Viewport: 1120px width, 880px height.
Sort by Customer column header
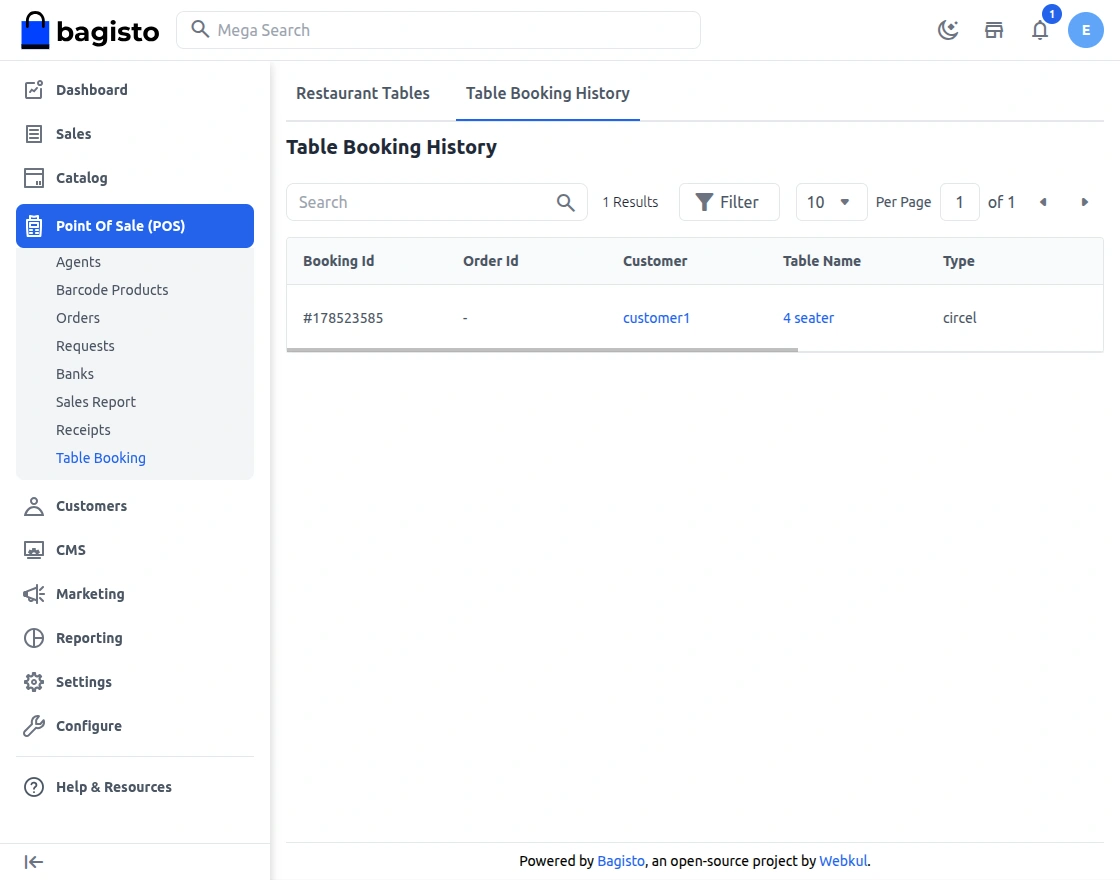pos(655,261)
